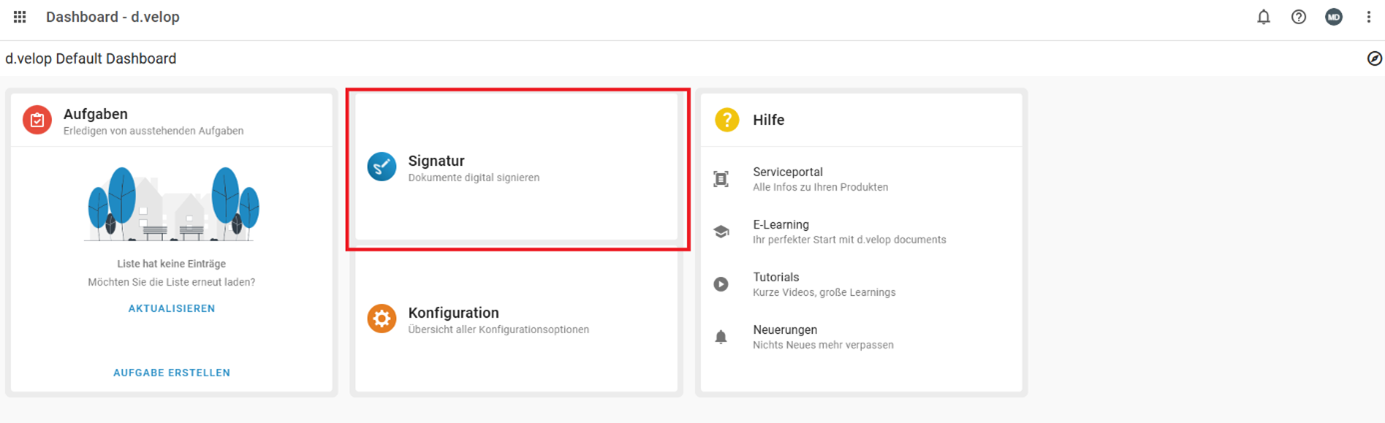Click 'Ihr perfekter Start mit d.velop documents'

849,240
